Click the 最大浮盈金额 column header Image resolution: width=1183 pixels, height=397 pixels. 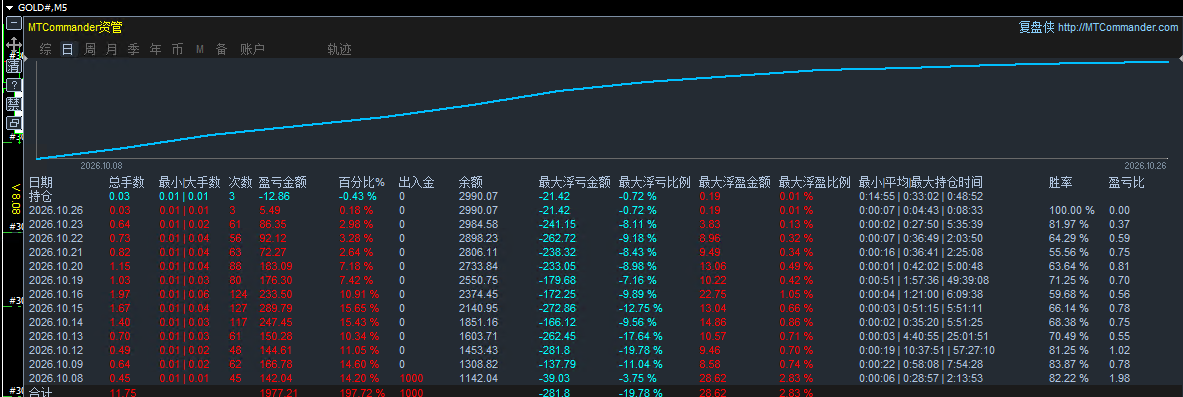(x=735, y=182)
